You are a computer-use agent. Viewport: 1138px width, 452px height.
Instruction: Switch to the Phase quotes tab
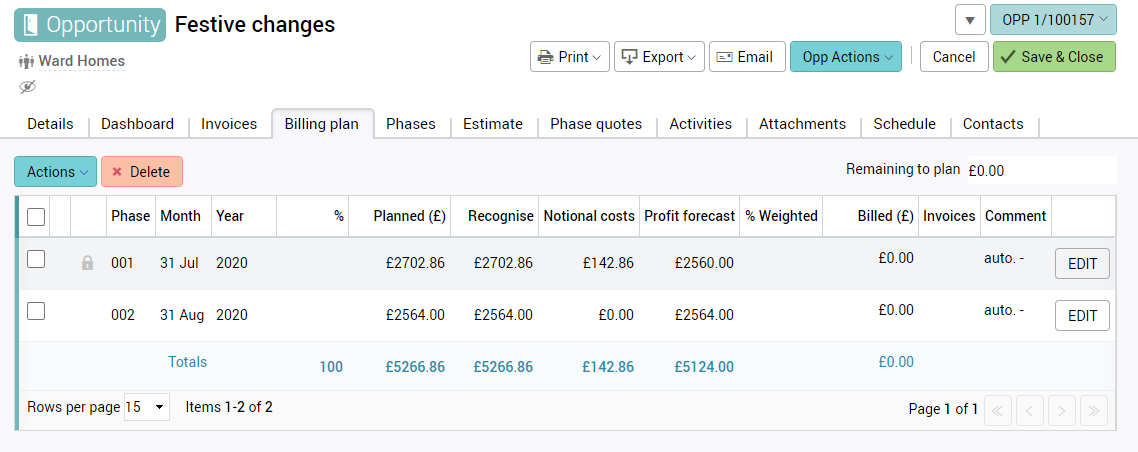click(x=596, y=124)
